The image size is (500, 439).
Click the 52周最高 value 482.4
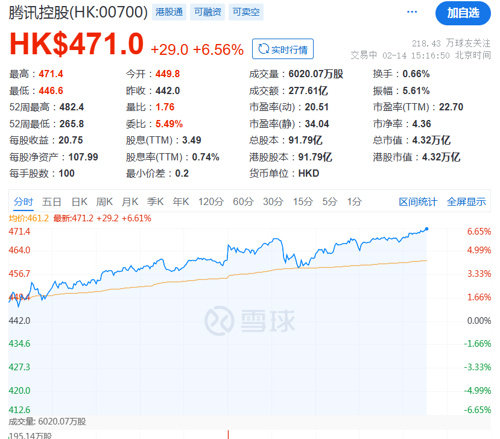click(x=71, y=107)
